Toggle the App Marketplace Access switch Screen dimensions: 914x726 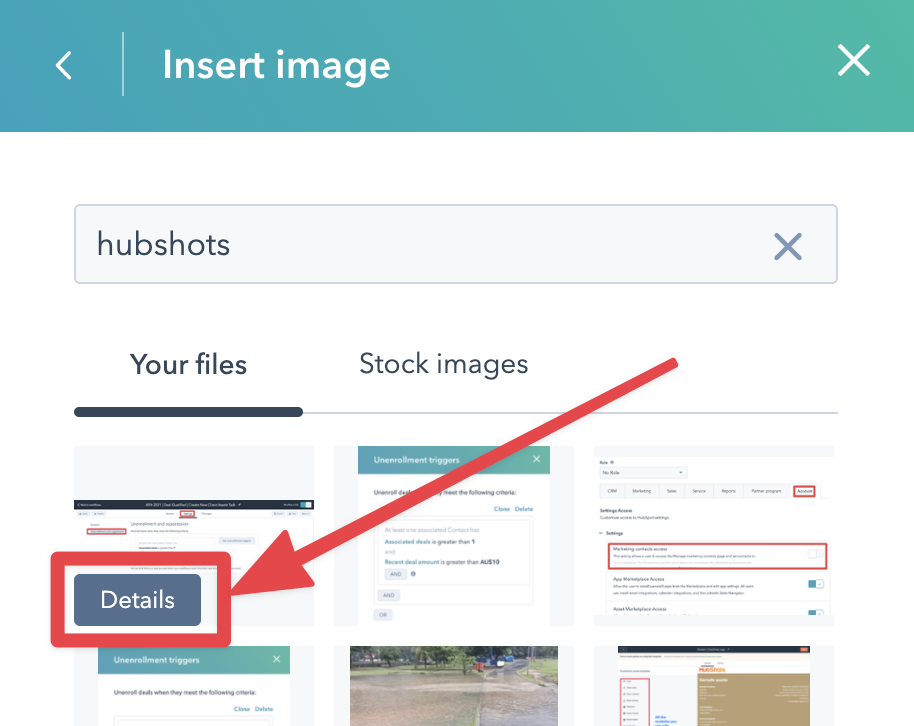point(816,585)
